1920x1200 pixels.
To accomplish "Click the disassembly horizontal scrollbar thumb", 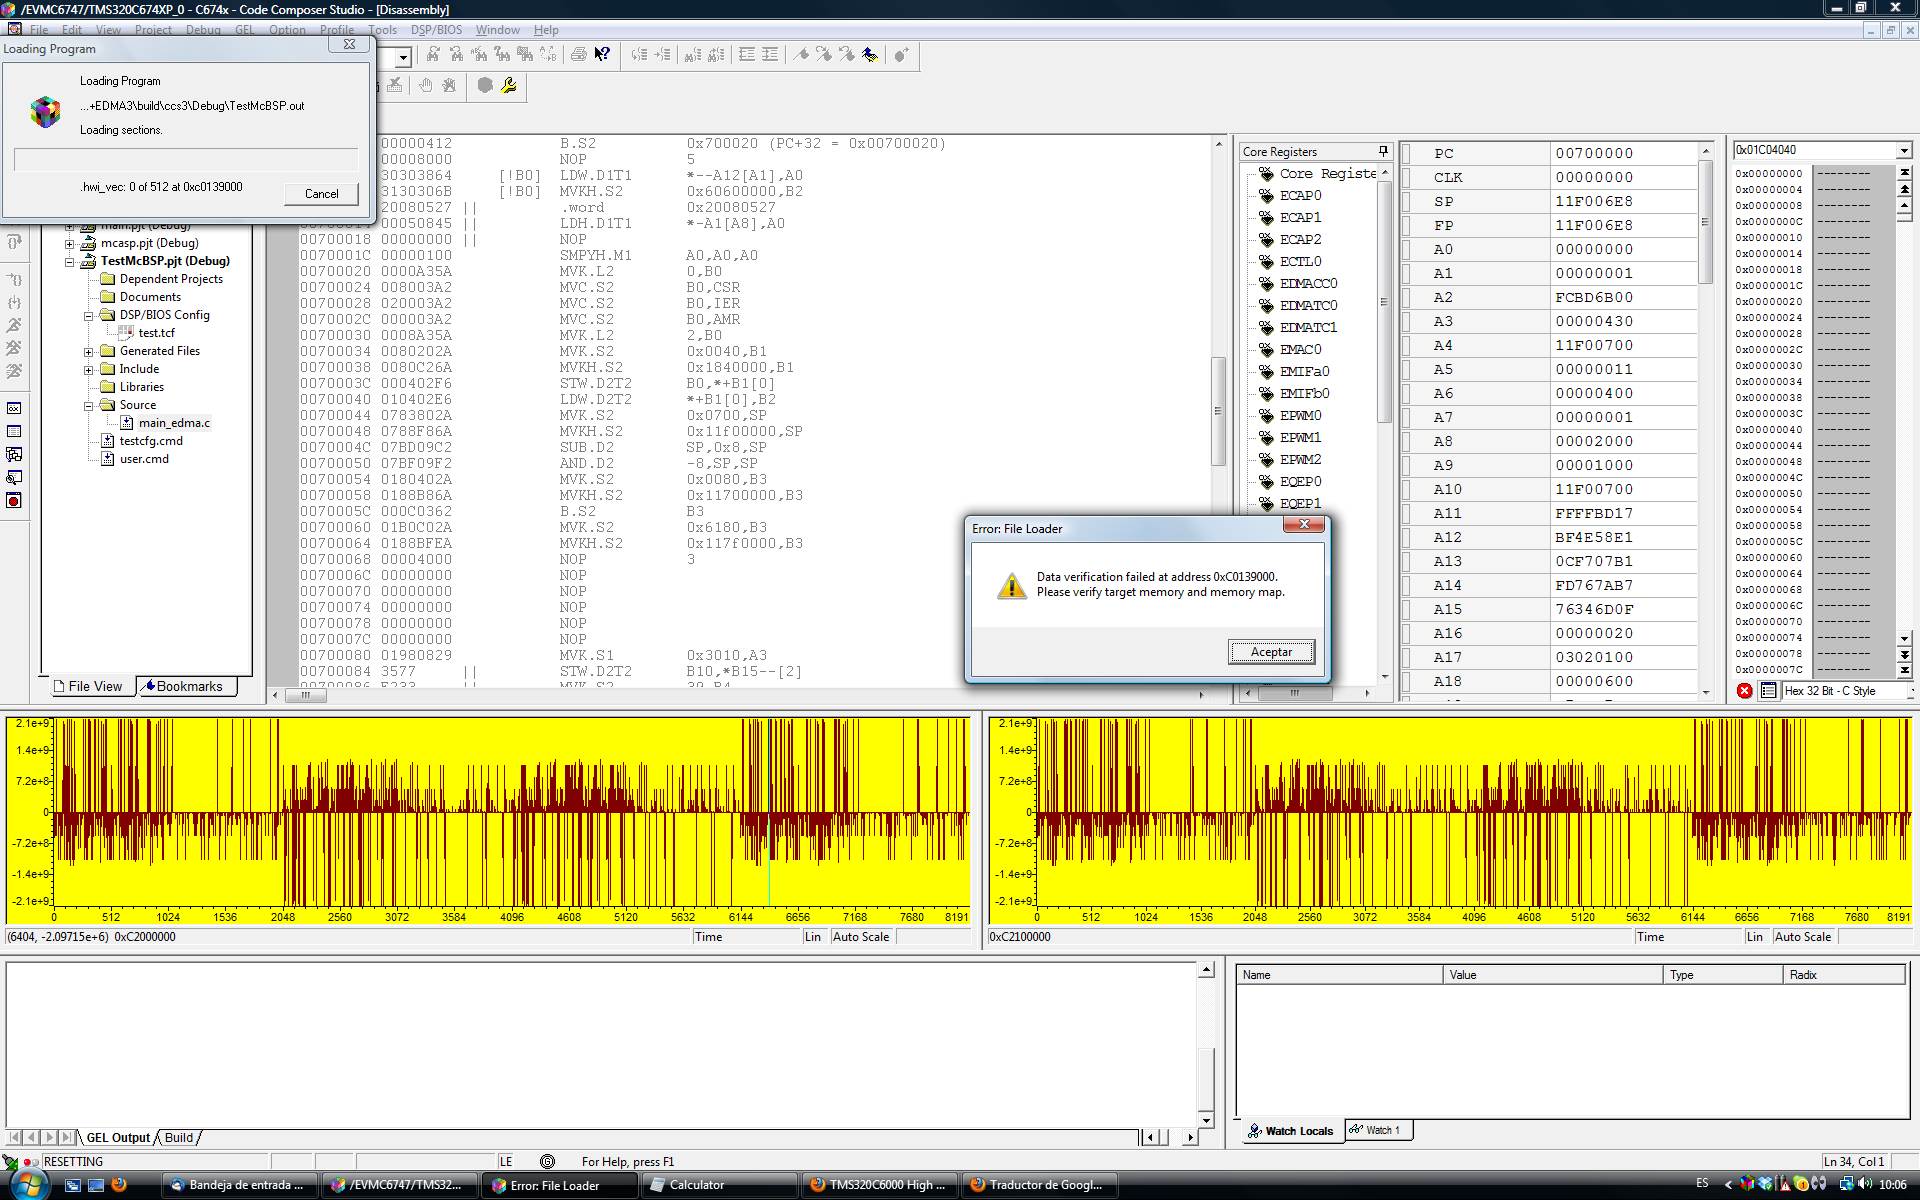I will tap(306, 694).
